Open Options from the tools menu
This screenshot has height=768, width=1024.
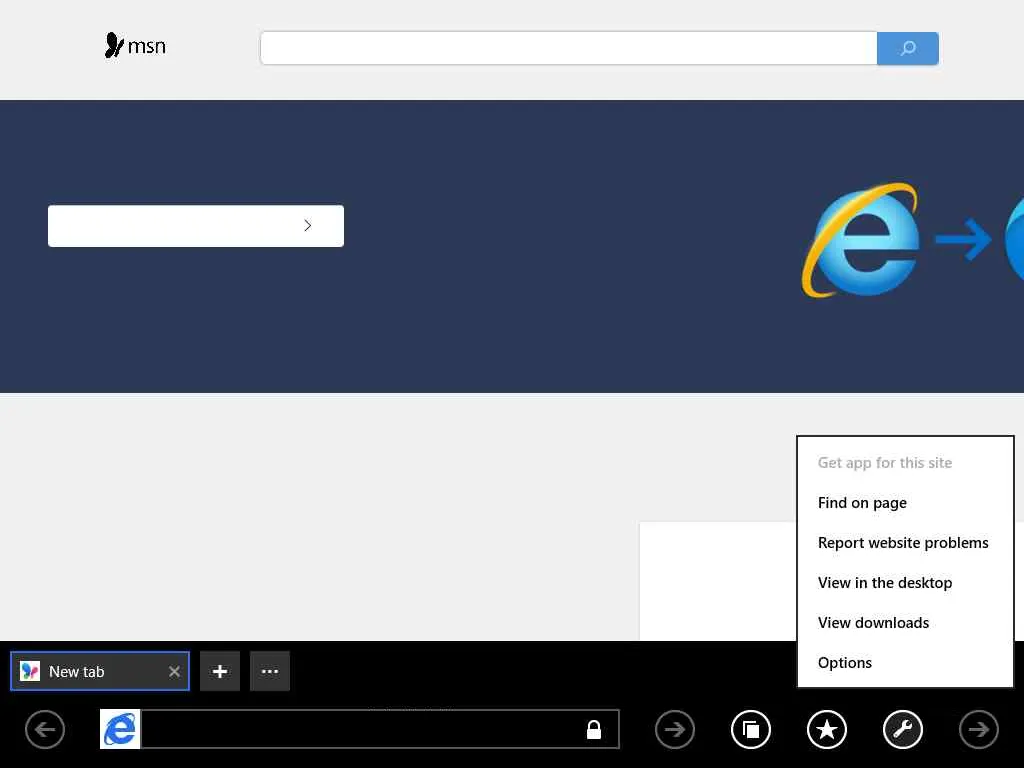click(x=844, y=663)
